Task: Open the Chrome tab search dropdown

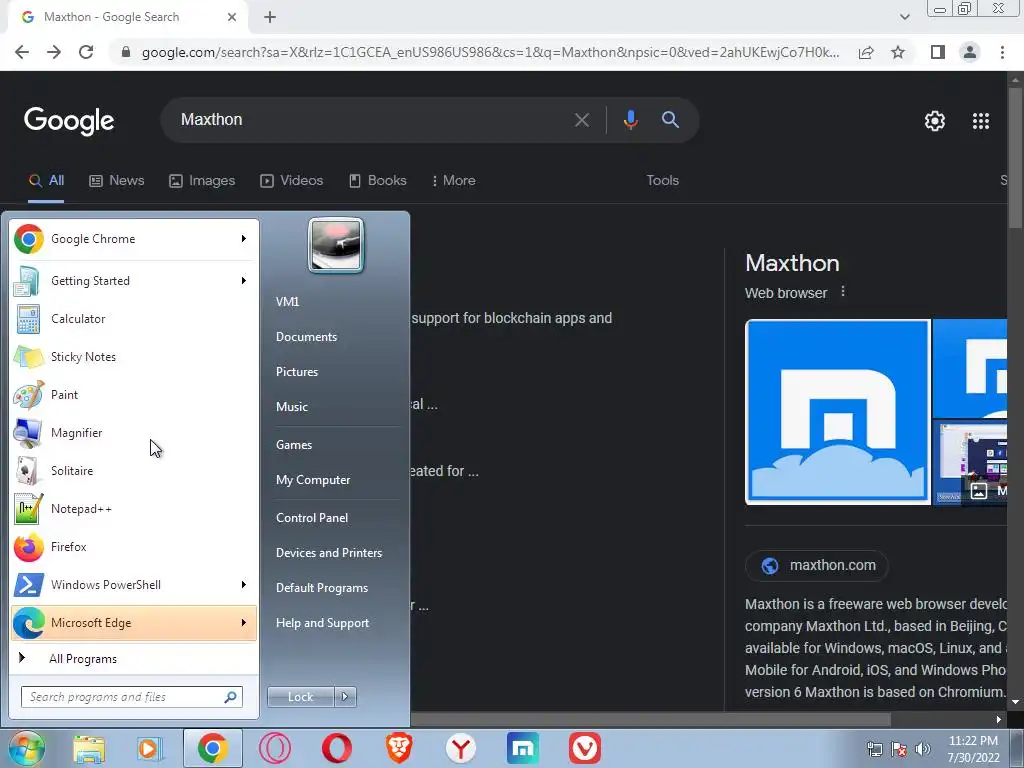Action: tap(904, 17)
